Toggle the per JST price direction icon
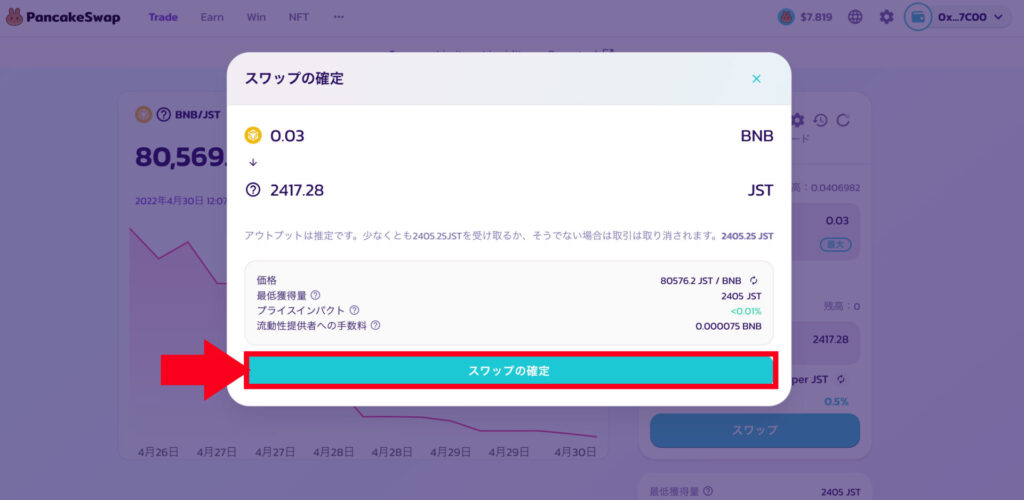This screenshot has width=1024, height=500. (x=841, y=379)
